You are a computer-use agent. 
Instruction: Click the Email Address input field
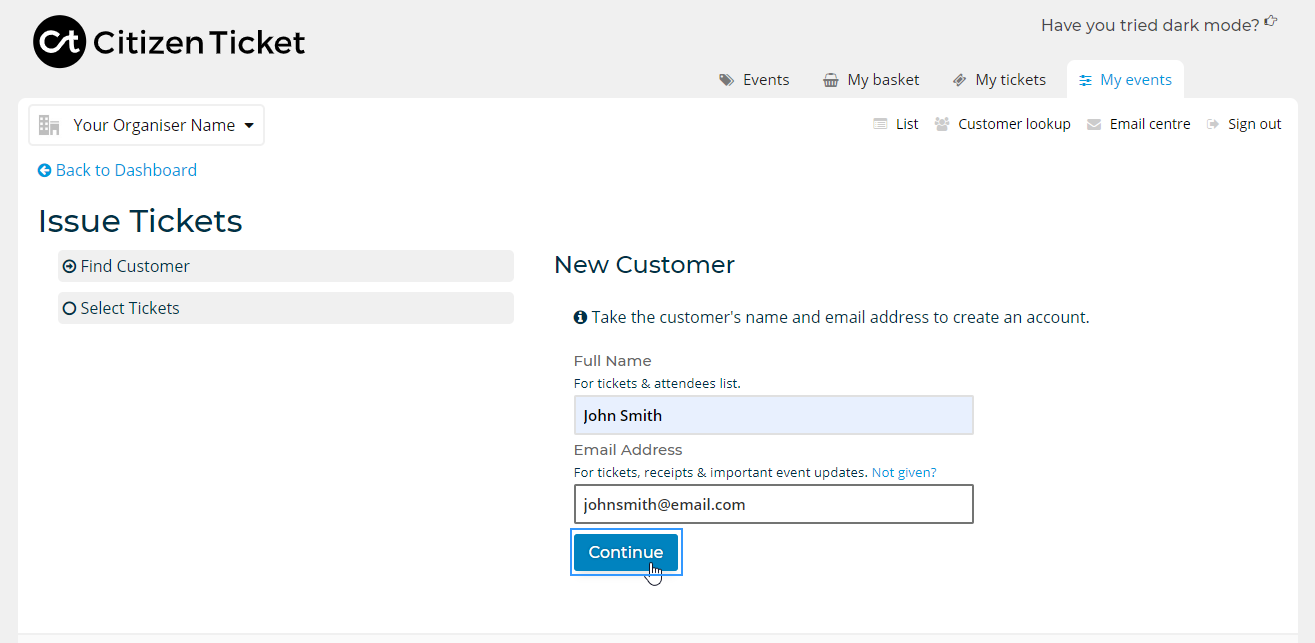point(773,504)
